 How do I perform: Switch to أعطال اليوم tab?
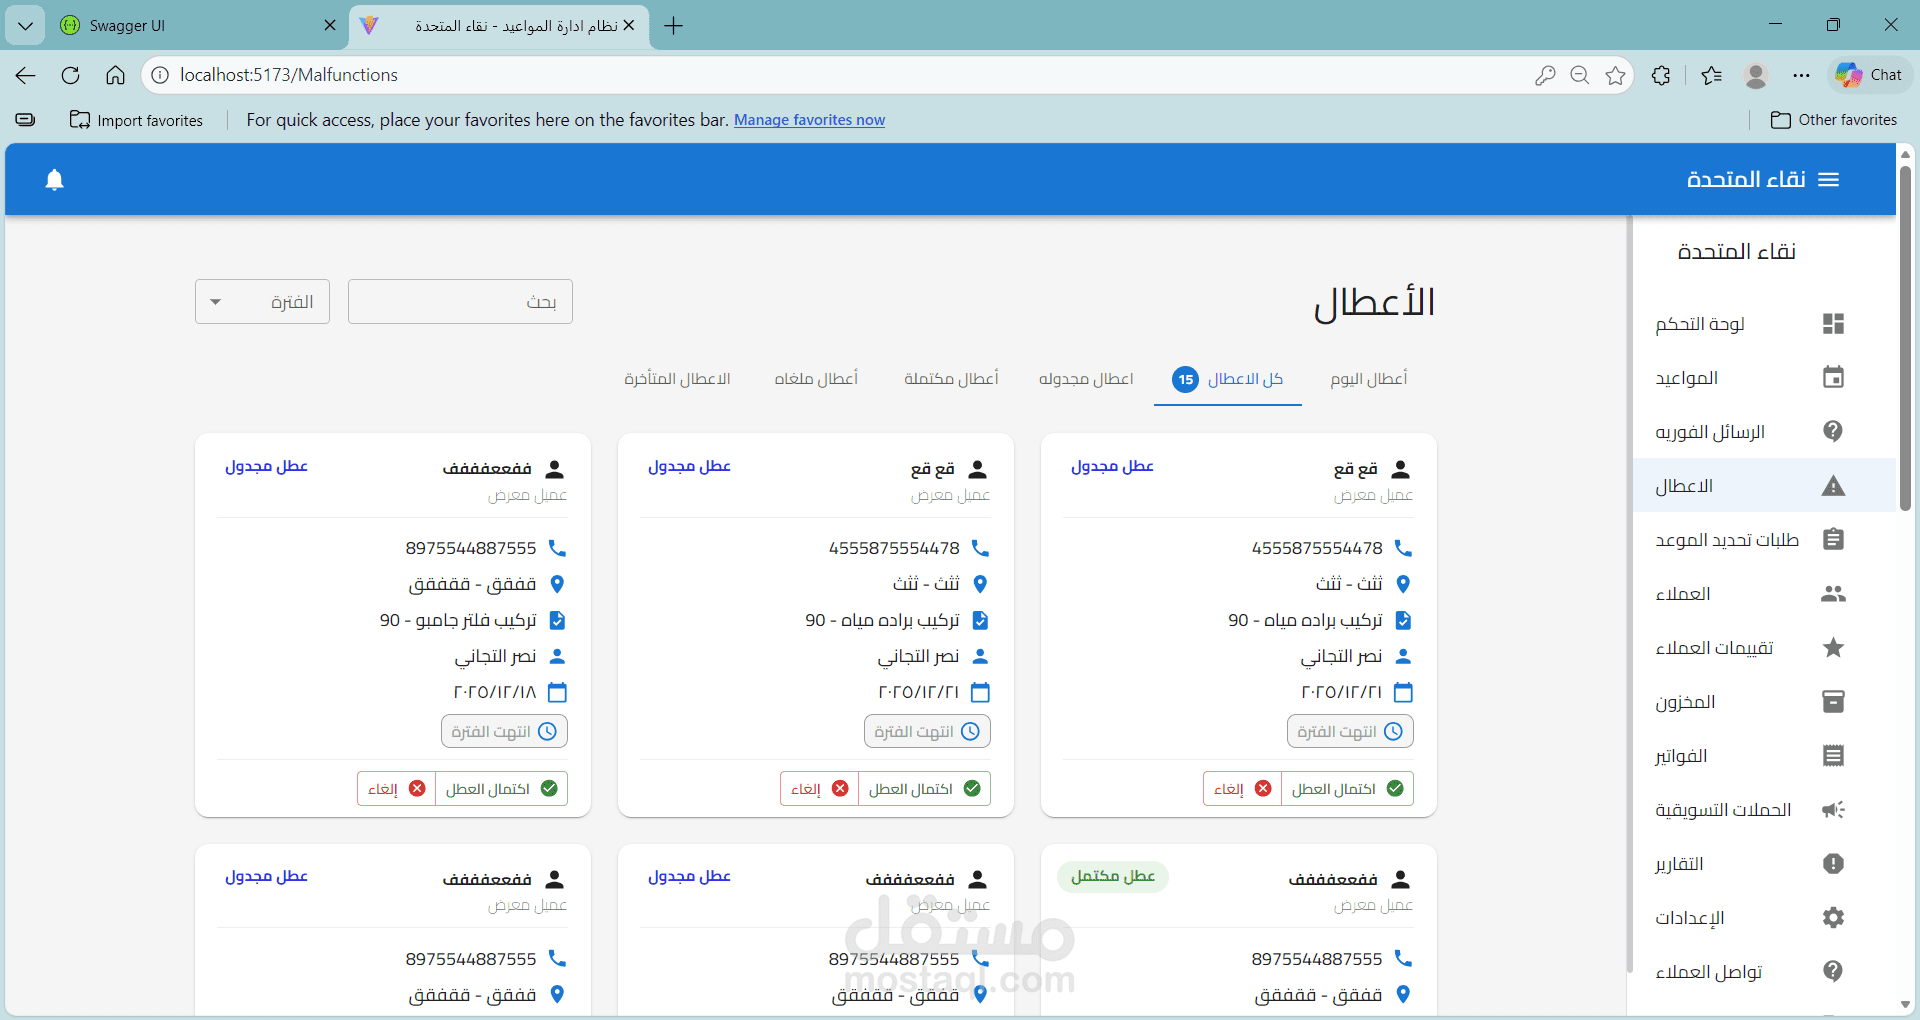click(x=1368, y=379)
